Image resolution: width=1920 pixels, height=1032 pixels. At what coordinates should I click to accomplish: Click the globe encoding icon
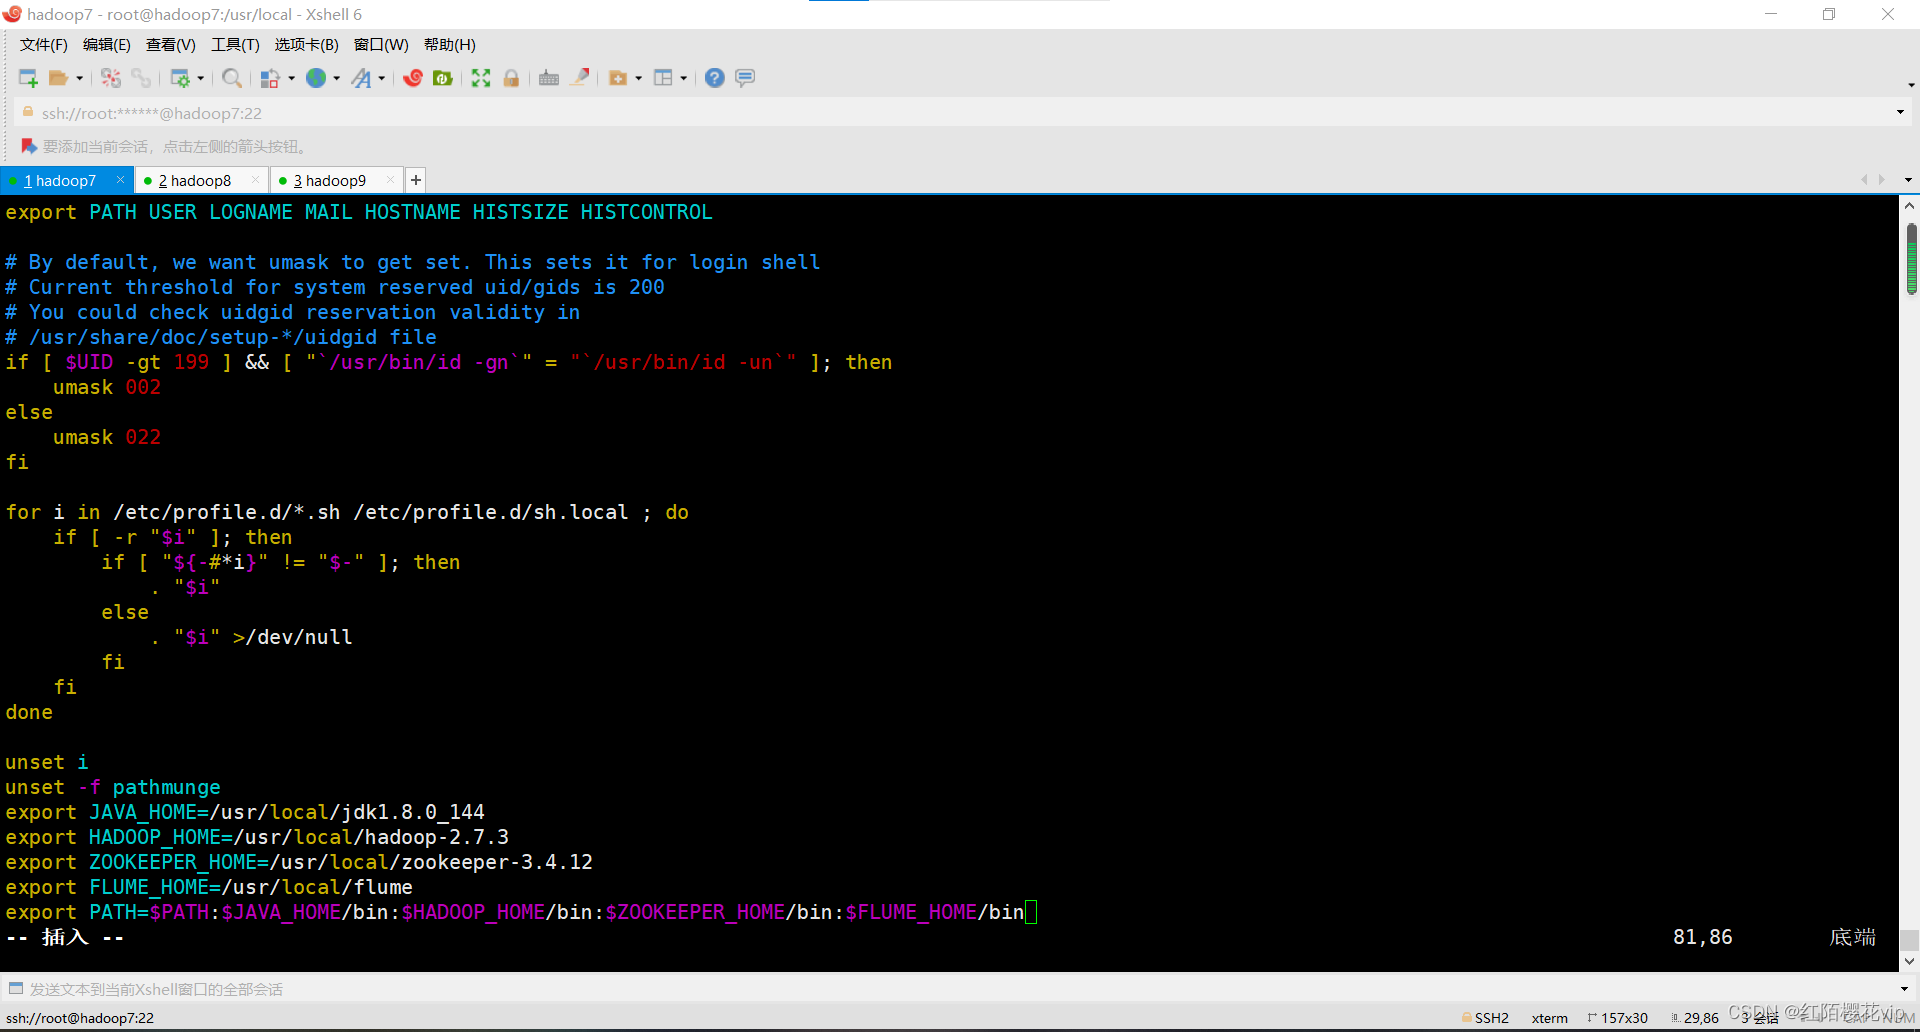click(x=316, y=78)
